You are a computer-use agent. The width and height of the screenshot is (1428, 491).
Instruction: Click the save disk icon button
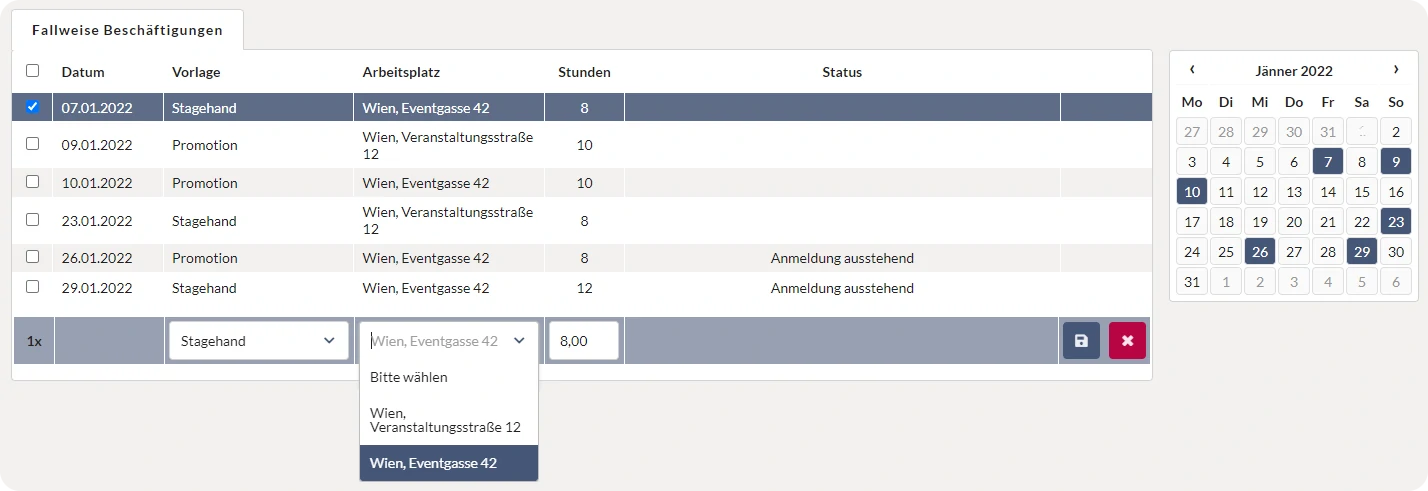tap(1081, 341)
